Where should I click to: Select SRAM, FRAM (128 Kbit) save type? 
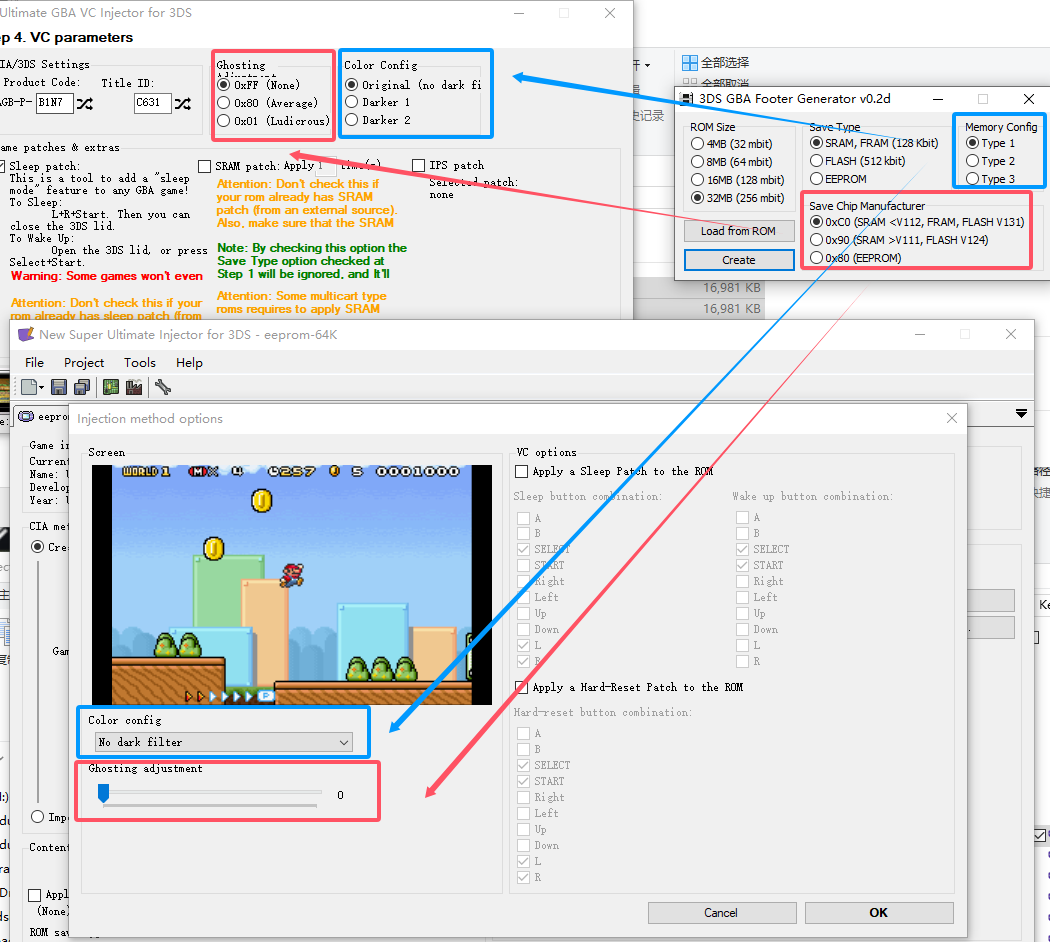(x=816, y=143)
